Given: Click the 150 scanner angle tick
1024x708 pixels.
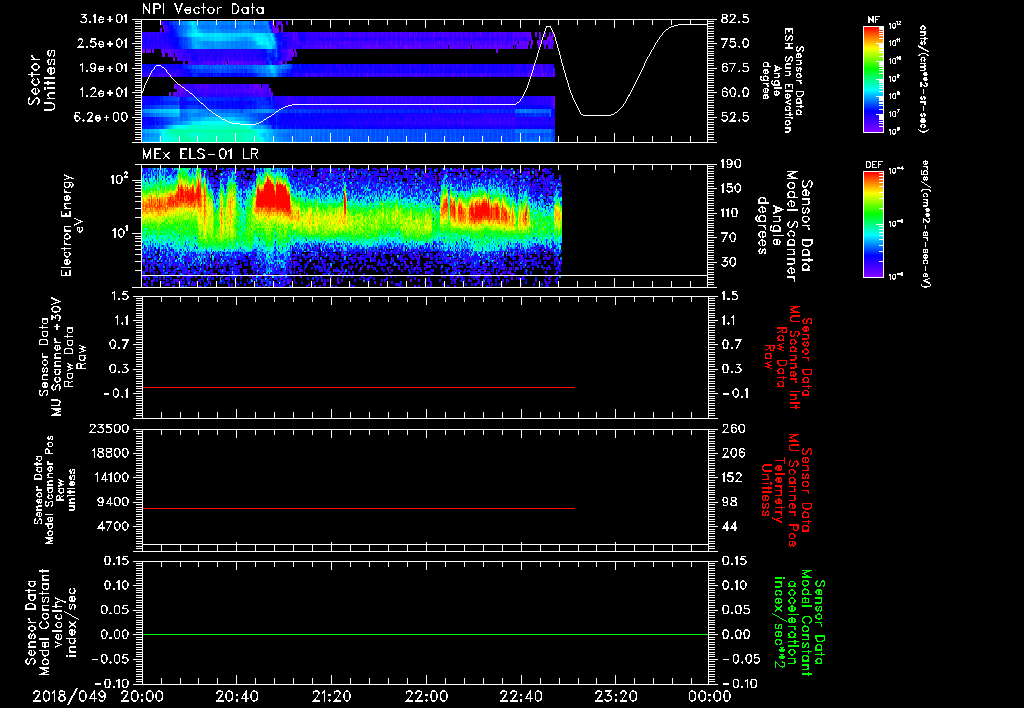Looking at the screenshot, I should (x=731, y=188).
